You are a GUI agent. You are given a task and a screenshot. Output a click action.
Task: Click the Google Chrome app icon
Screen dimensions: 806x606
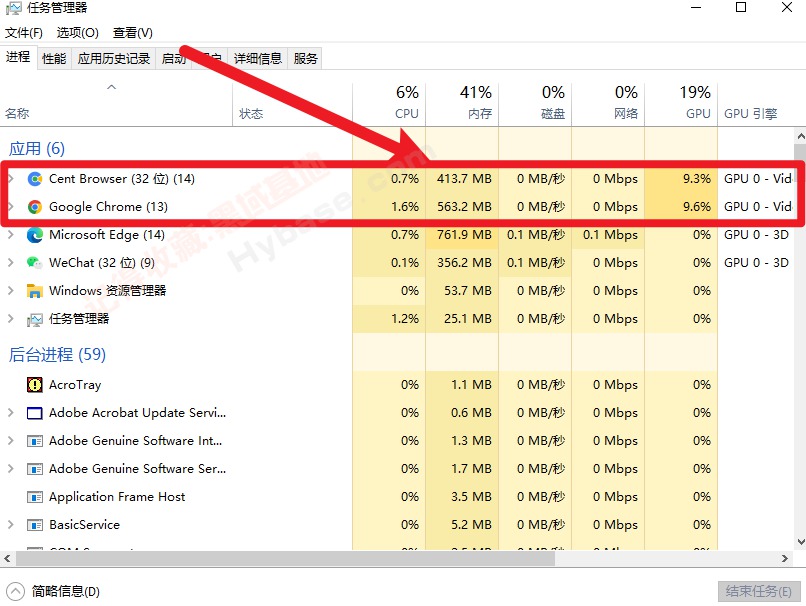point(34,207)
